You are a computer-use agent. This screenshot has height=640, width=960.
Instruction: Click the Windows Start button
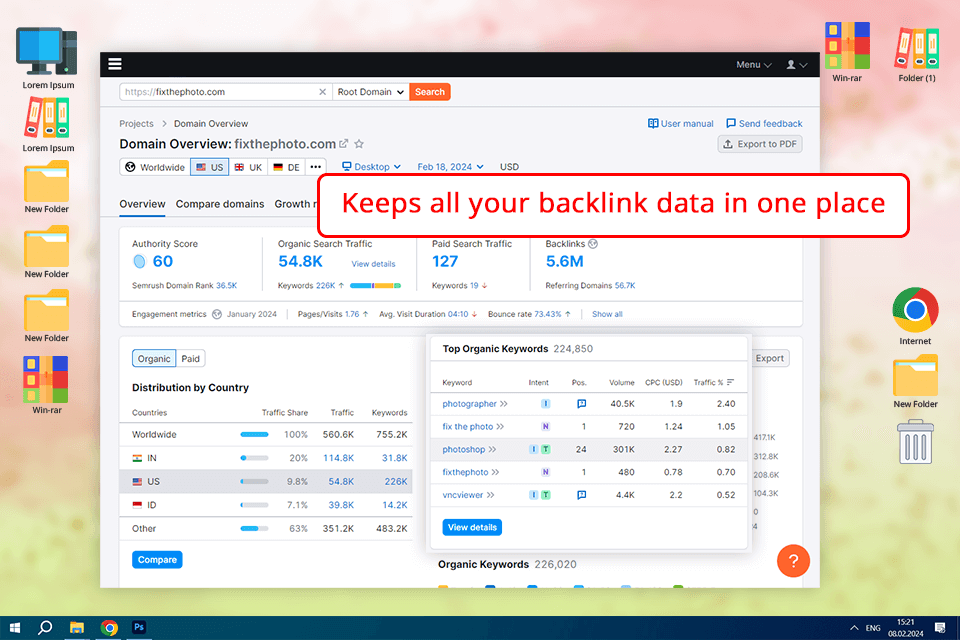pyautogui.click(x=15, y=628)
